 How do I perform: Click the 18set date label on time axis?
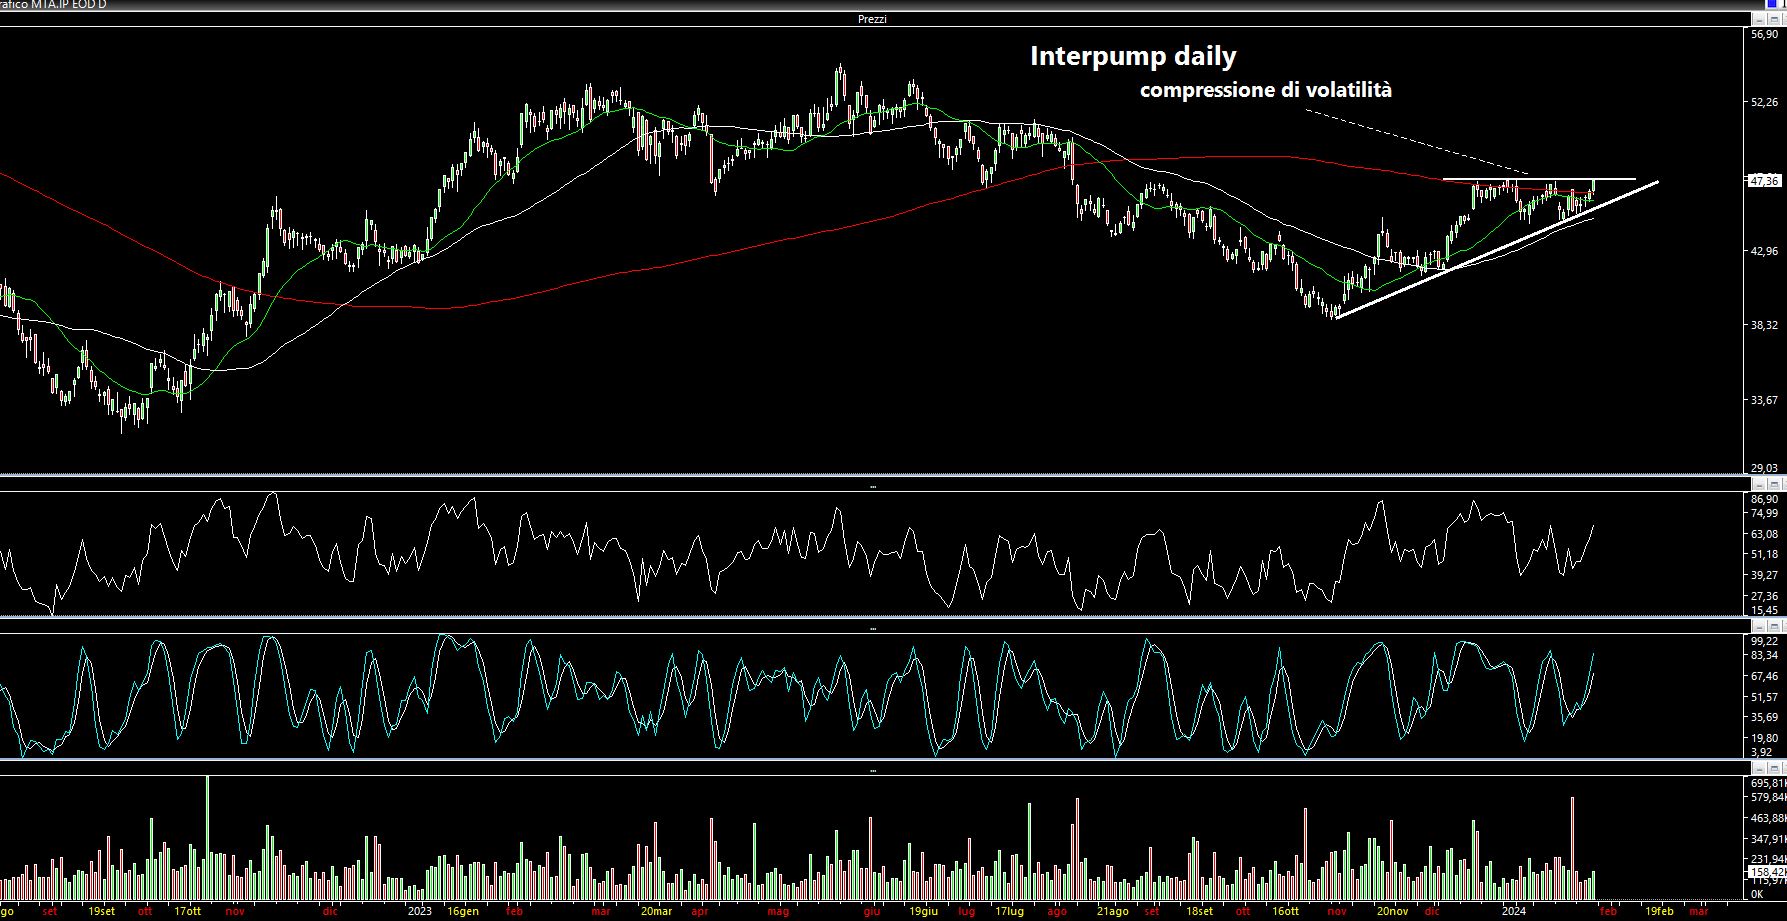[1199, 911]
